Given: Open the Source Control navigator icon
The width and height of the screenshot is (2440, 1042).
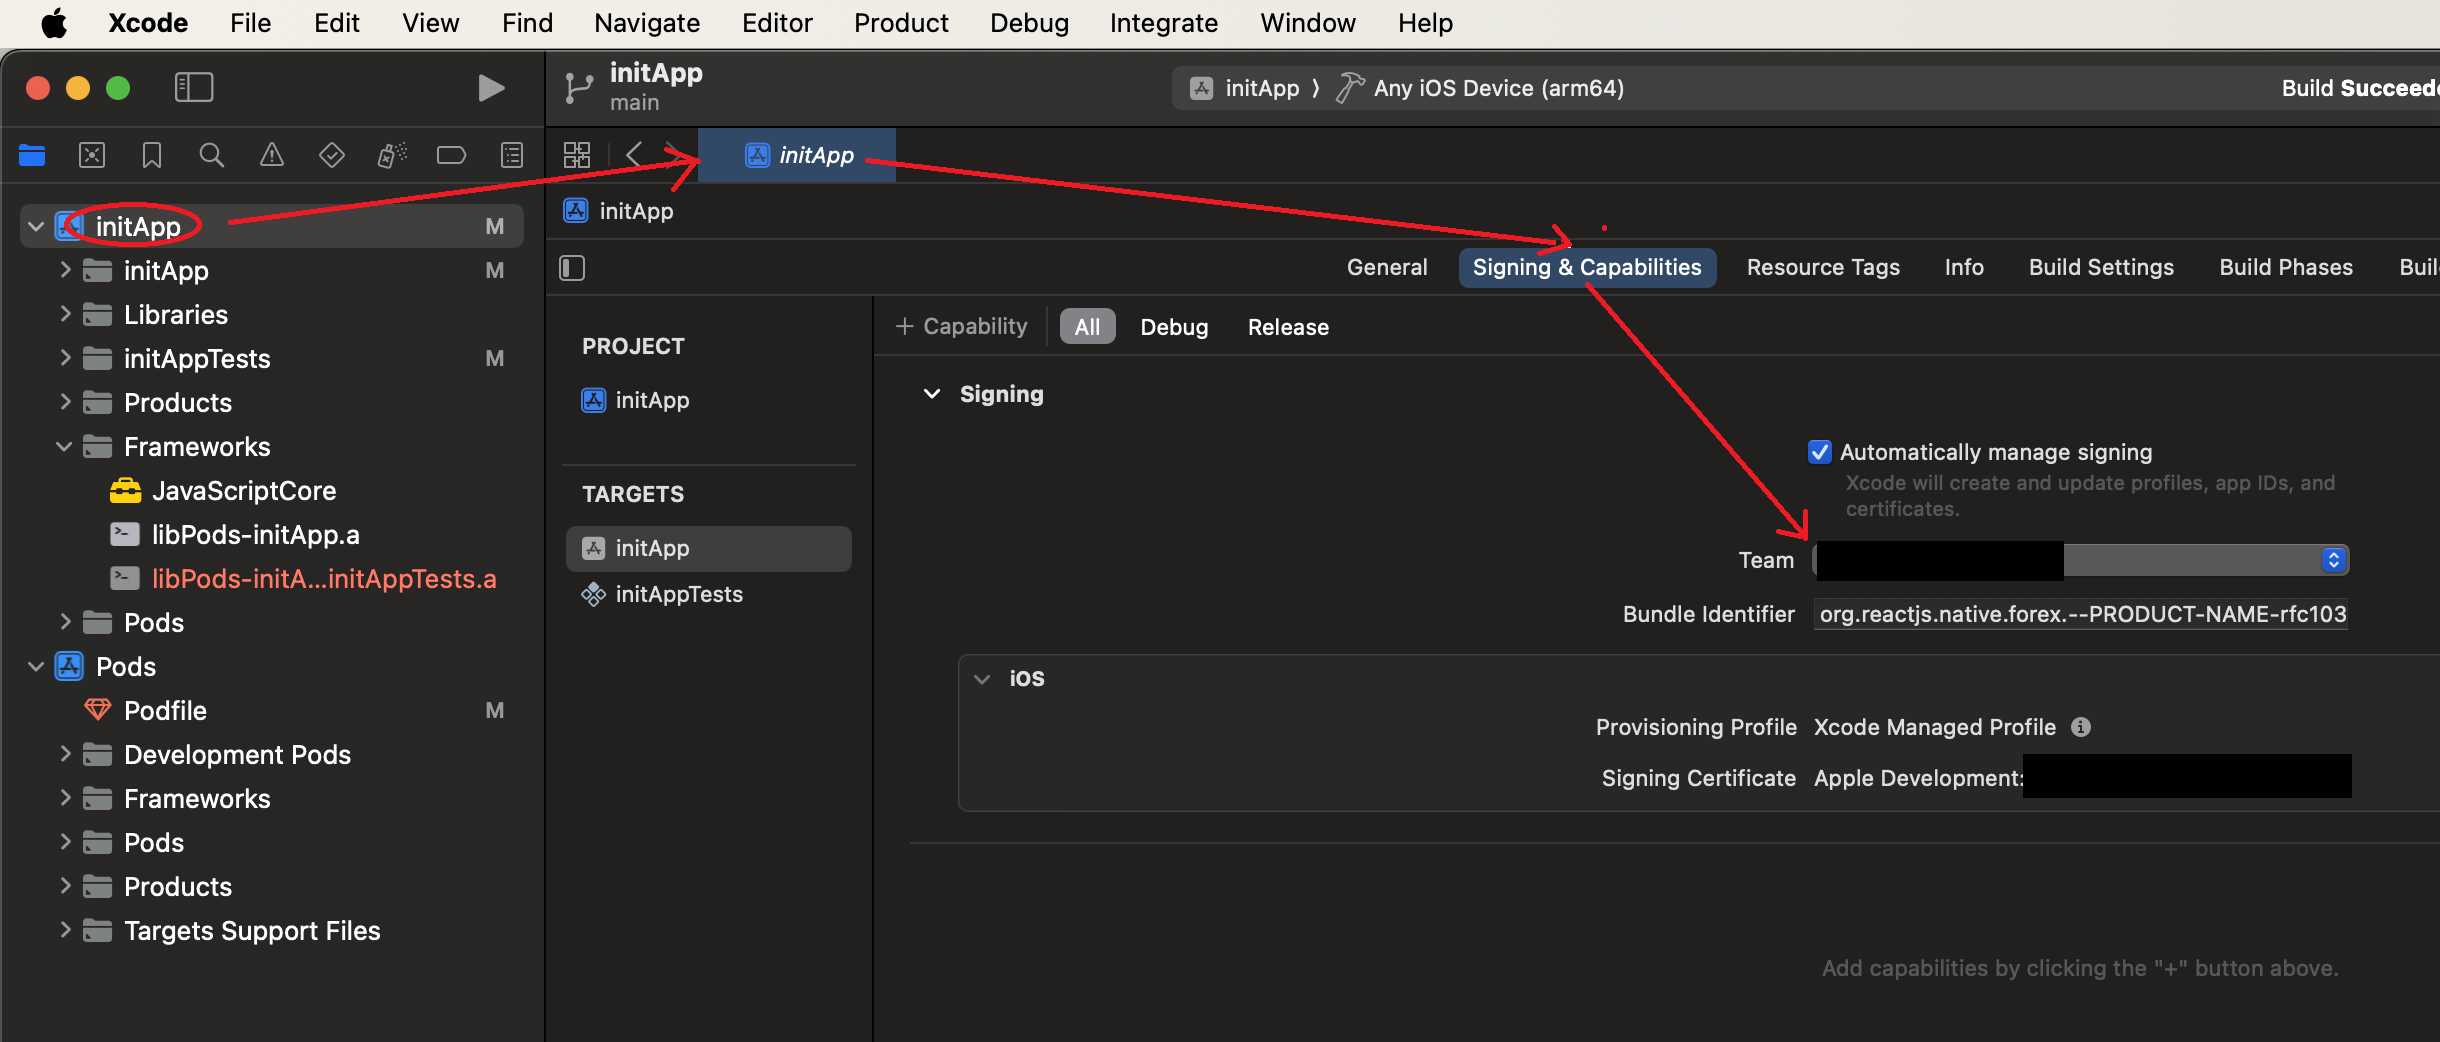Looking at the screenshot, I should (x=92, y=155).
